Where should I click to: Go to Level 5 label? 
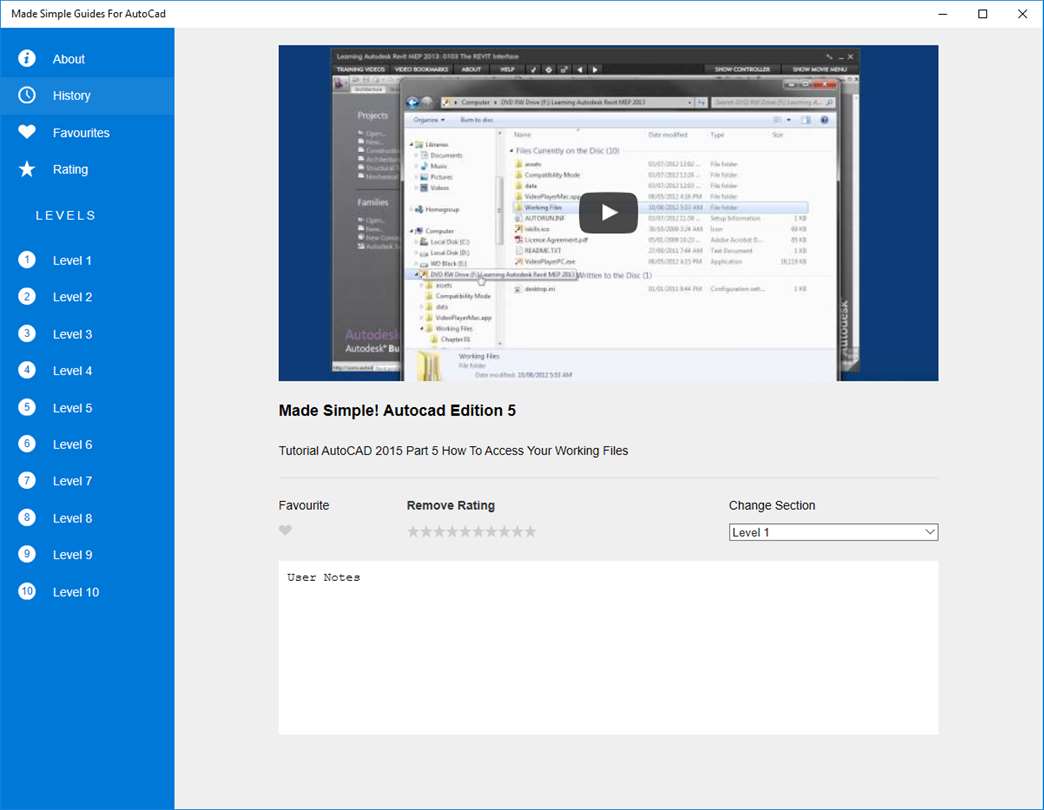[73, 408]
